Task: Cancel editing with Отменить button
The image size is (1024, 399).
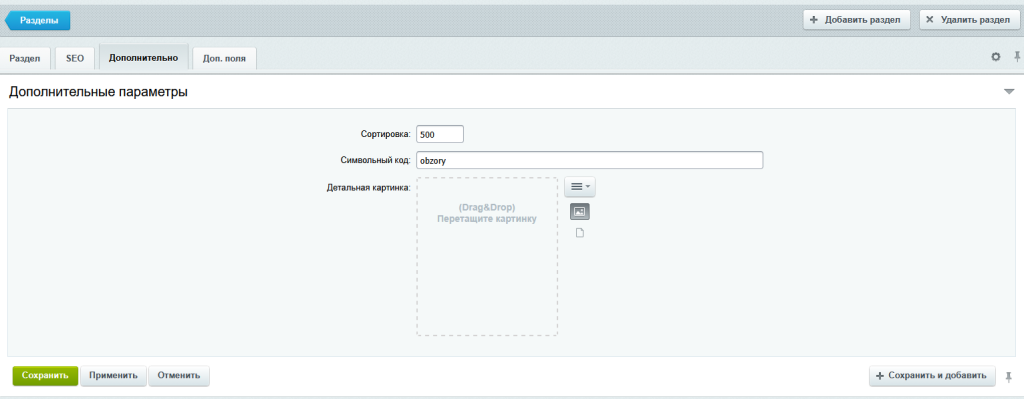Action: 179,375
